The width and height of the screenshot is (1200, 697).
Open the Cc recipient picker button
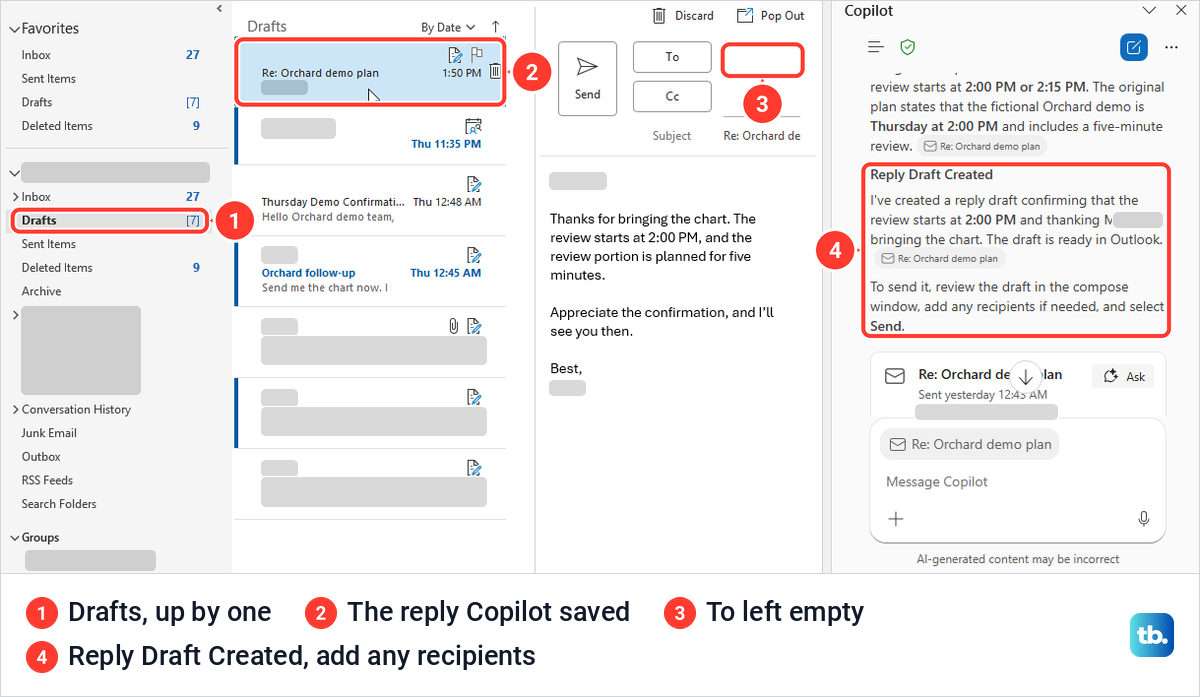[672, 97]
